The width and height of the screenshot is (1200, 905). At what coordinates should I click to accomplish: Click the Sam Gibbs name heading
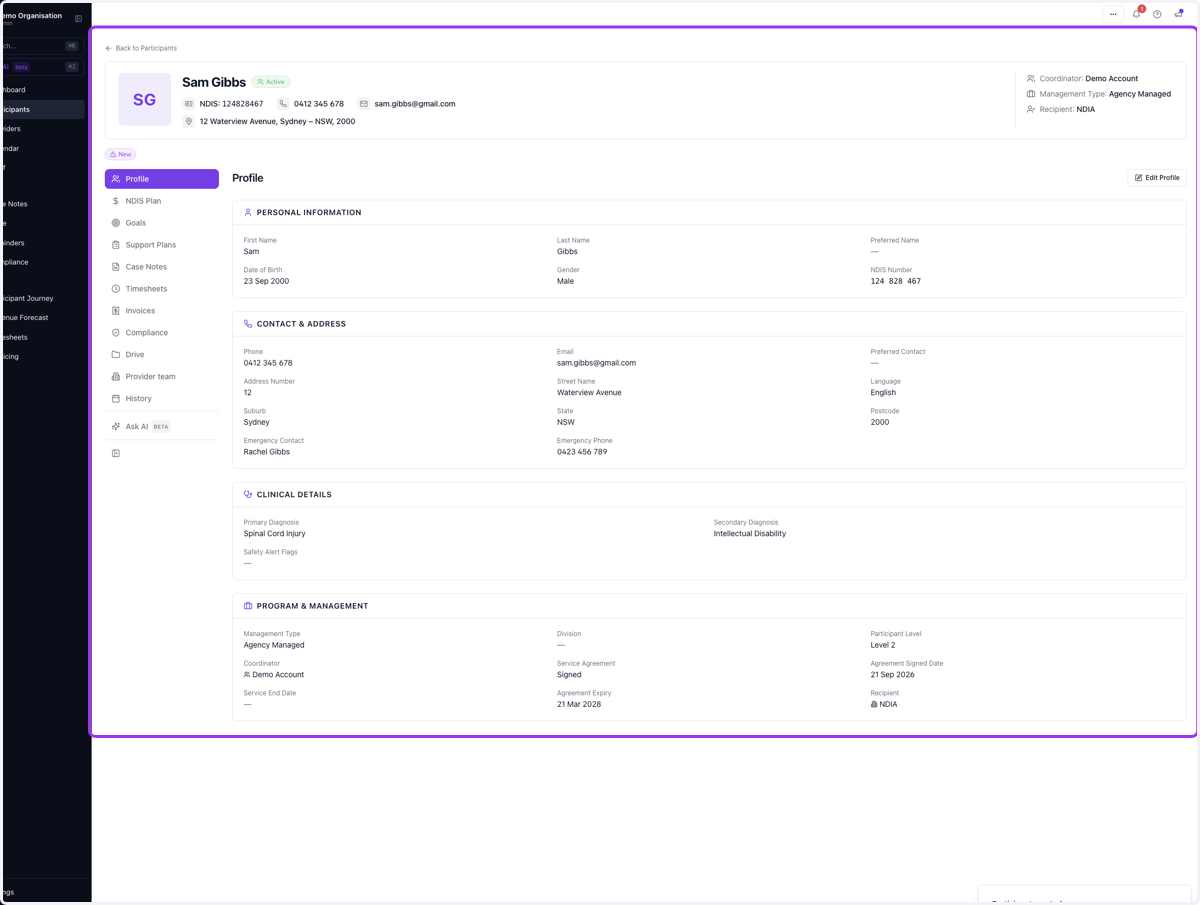pyautogui.click(x=214, y=82)
